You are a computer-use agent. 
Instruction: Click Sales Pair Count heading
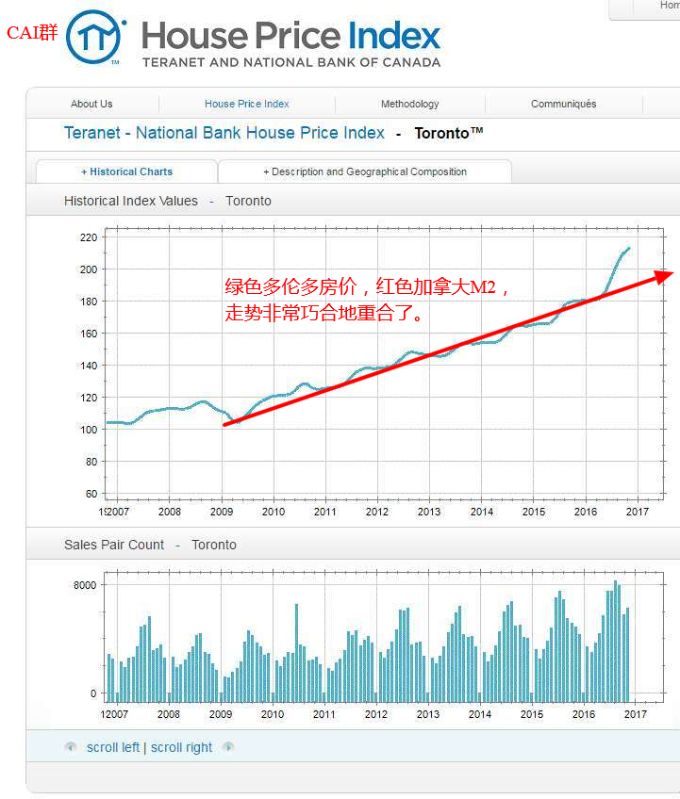(x=114, y=545)
